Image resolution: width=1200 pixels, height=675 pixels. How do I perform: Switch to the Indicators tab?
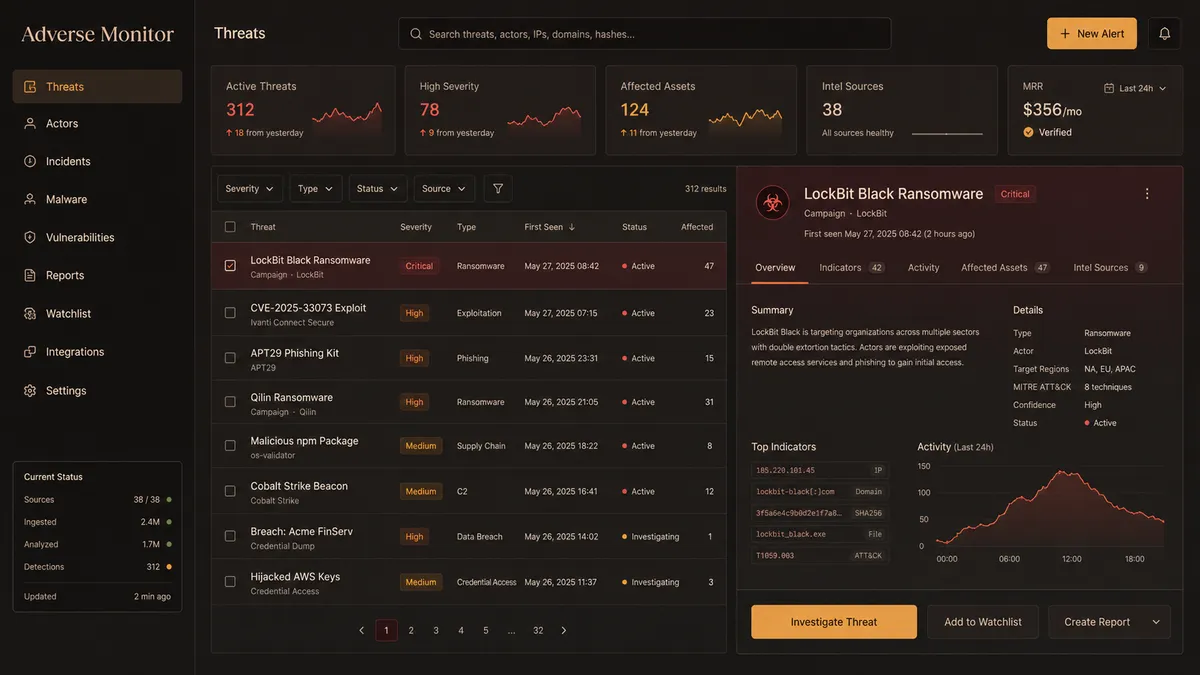pos(851,268)
